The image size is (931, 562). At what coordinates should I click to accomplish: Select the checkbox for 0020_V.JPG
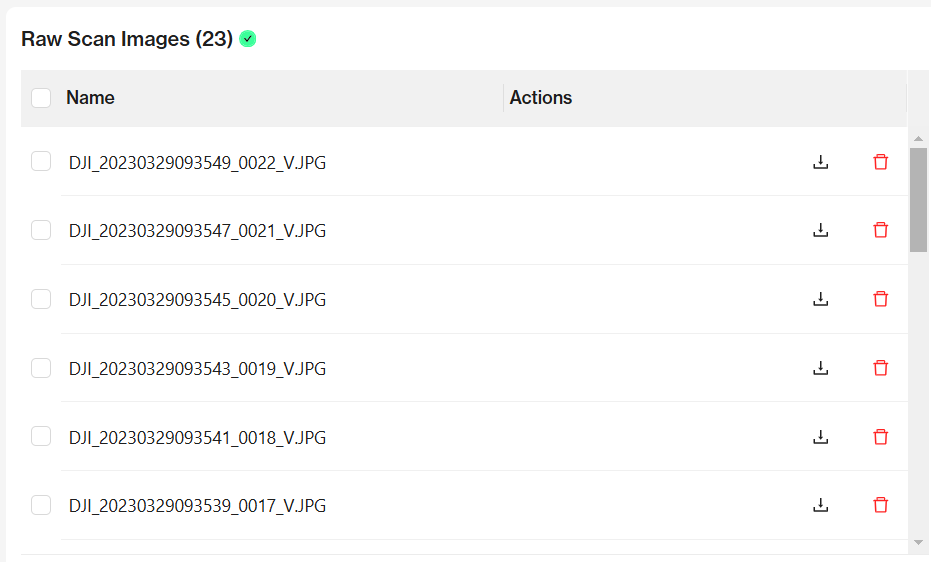(41, 299)
